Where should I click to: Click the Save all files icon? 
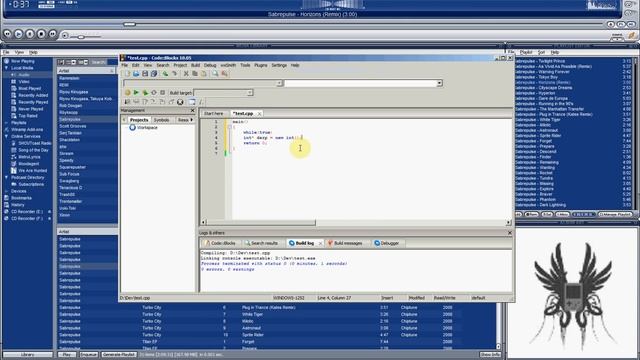(154, 74)
